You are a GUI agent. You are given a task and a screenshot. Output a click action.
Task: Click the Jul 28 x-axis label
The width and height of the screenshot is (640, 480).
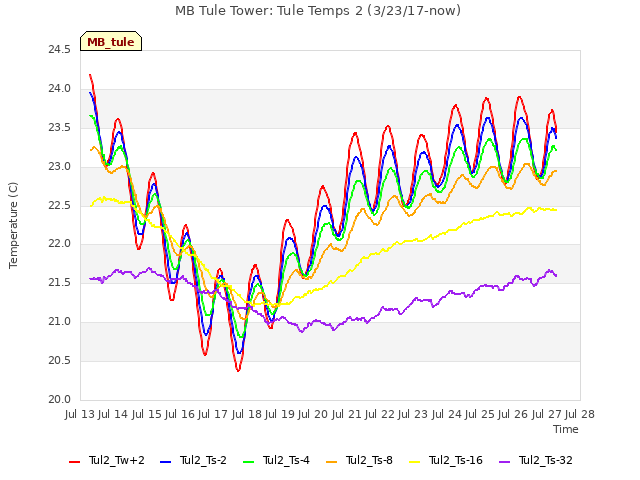[580, 414]
